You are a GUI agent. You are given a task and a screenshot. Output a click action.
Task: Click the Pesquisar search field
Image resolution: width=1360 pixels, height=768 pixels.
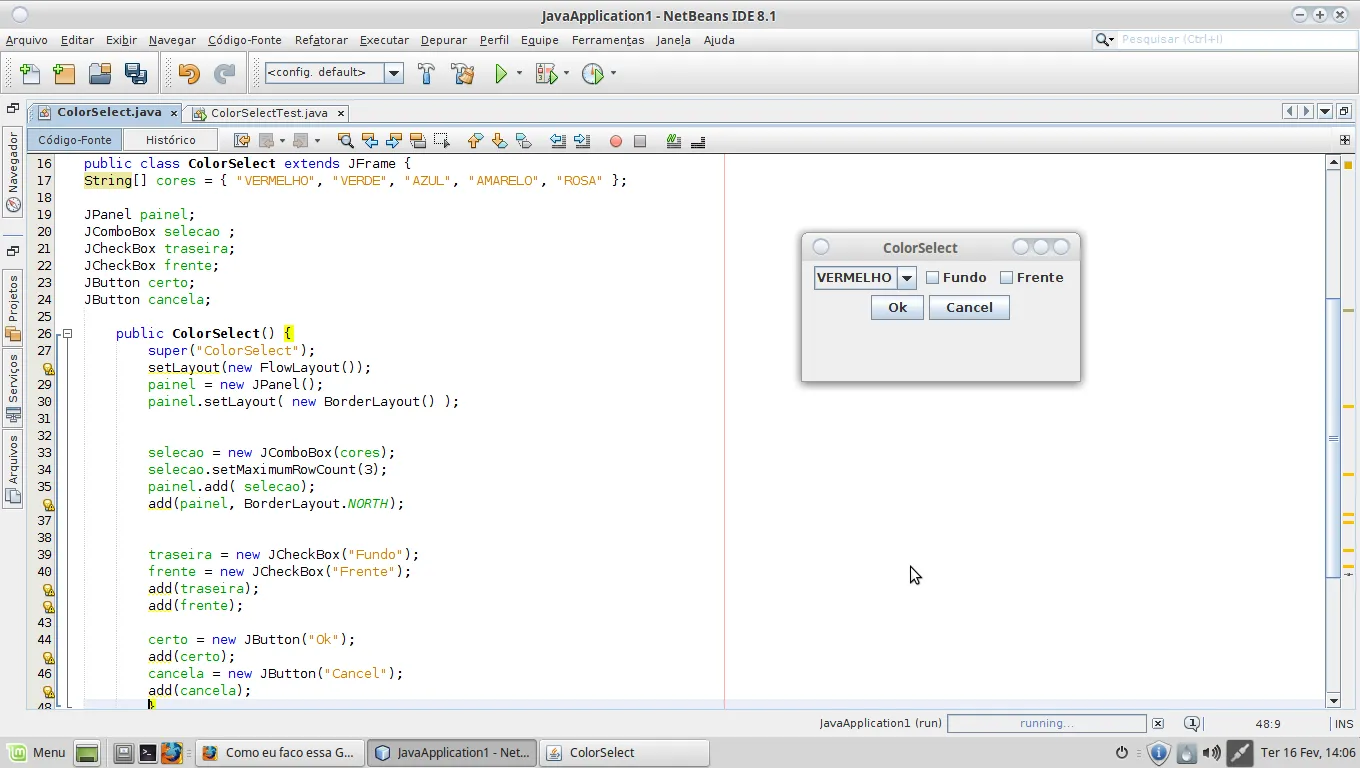[1230, 39]
